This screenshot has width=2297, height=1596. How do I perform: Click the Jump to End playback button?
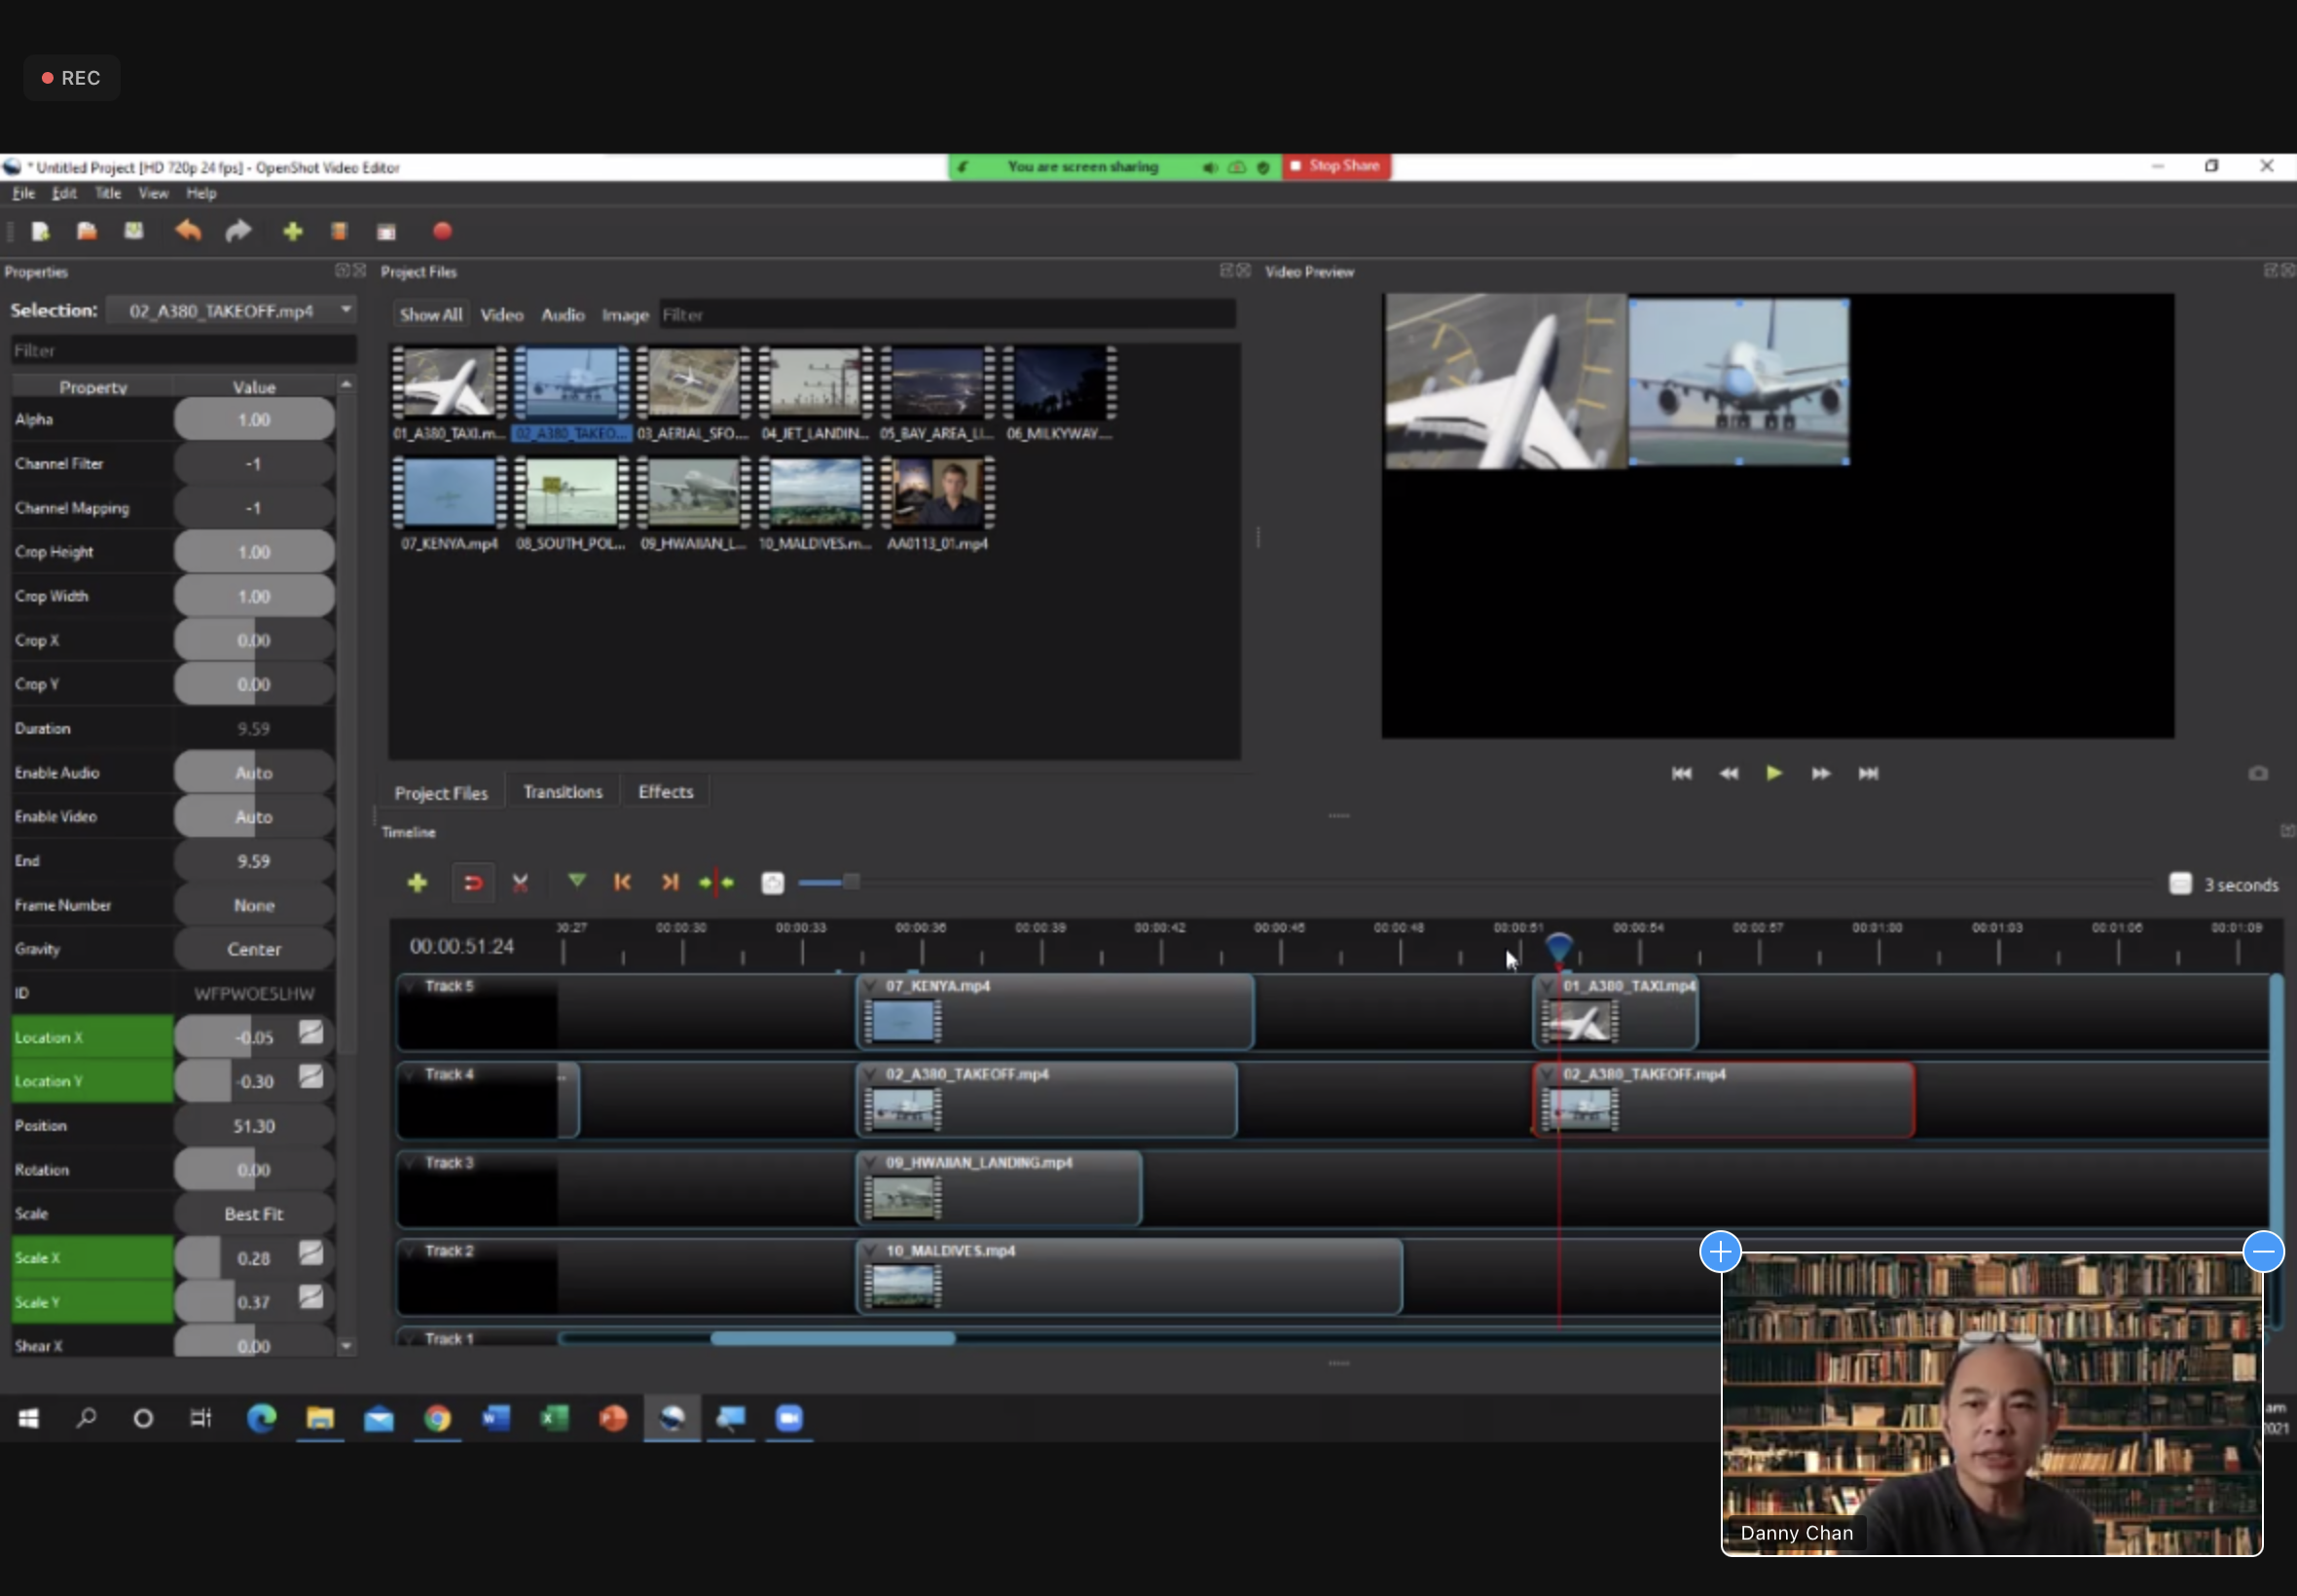click(1868, 774)
